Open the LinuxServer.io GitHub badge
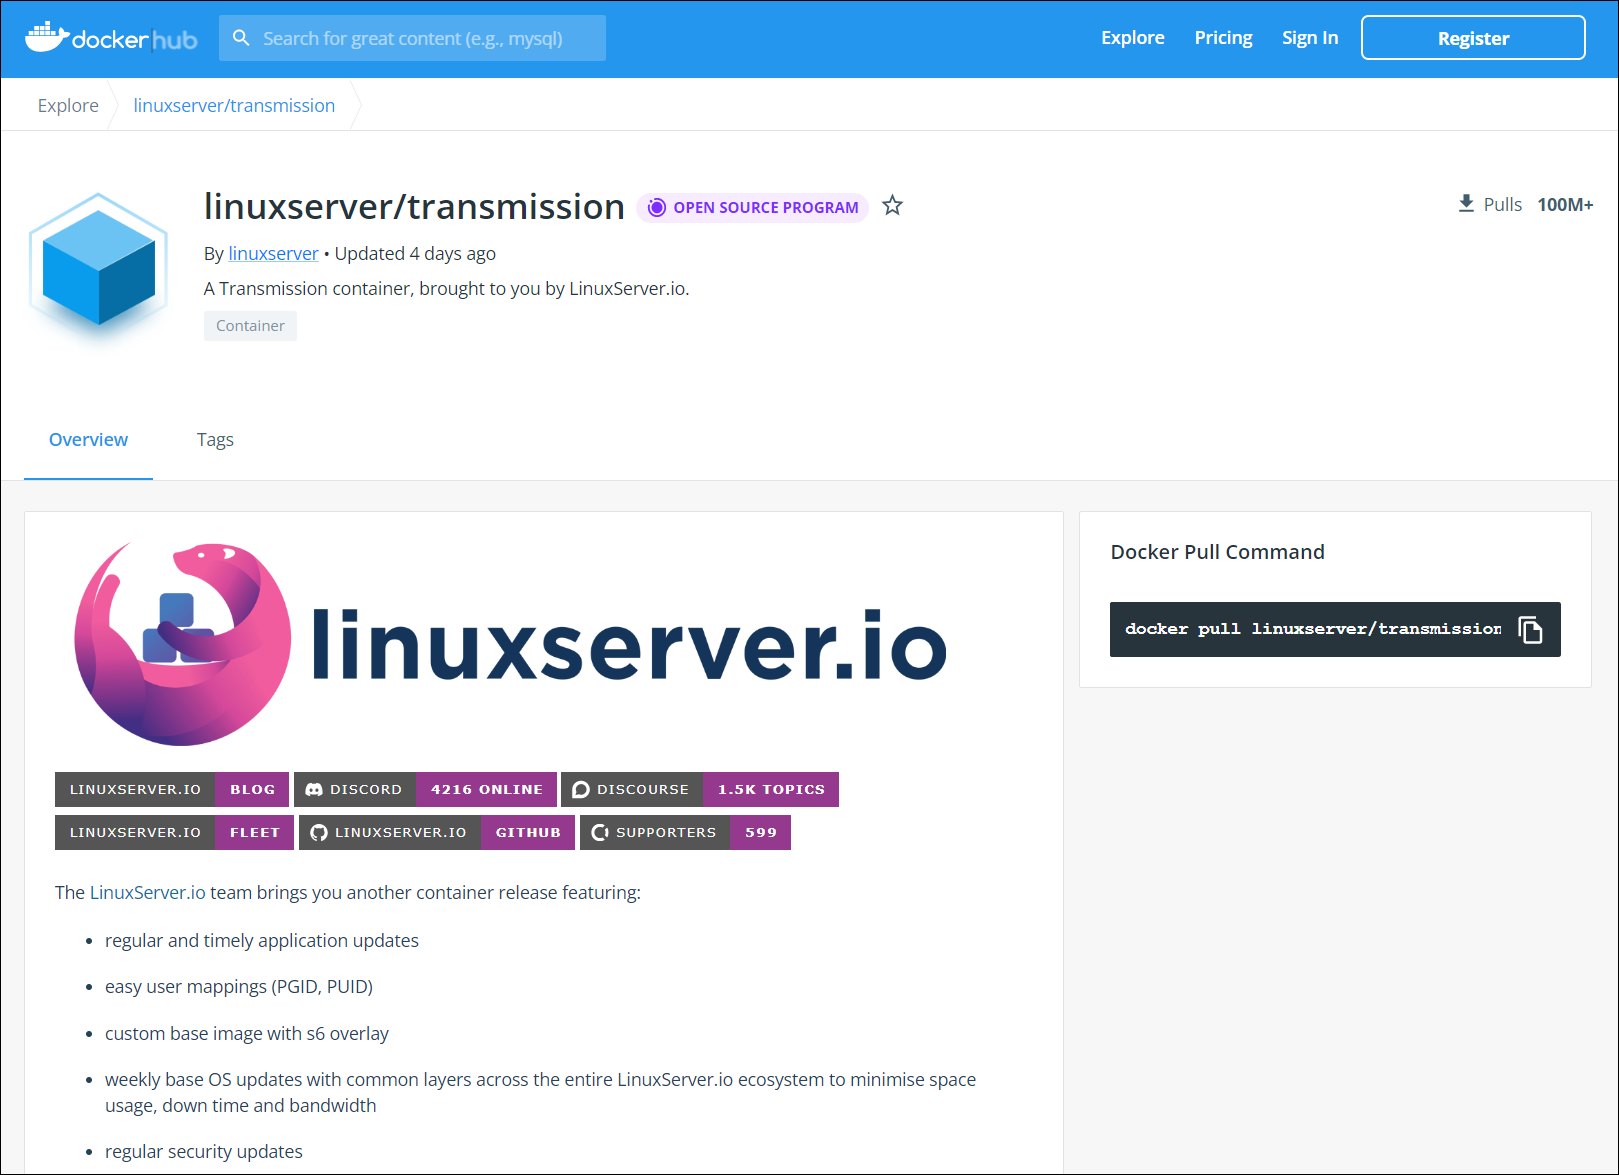1619x1175 pixels. click(x=437, y=832)
